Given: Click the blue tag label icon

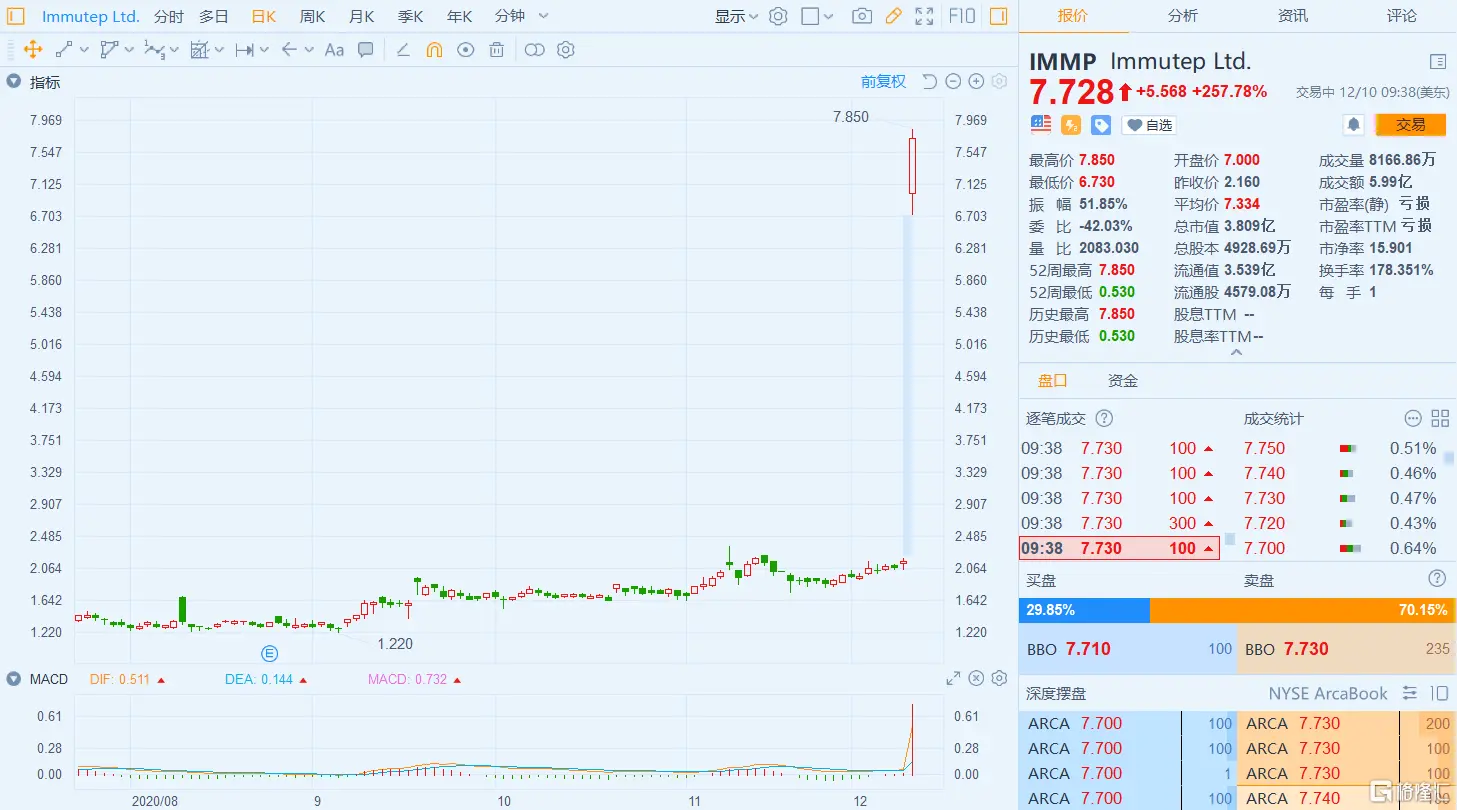Looking at the screenshot, I should coord(1101,125).
